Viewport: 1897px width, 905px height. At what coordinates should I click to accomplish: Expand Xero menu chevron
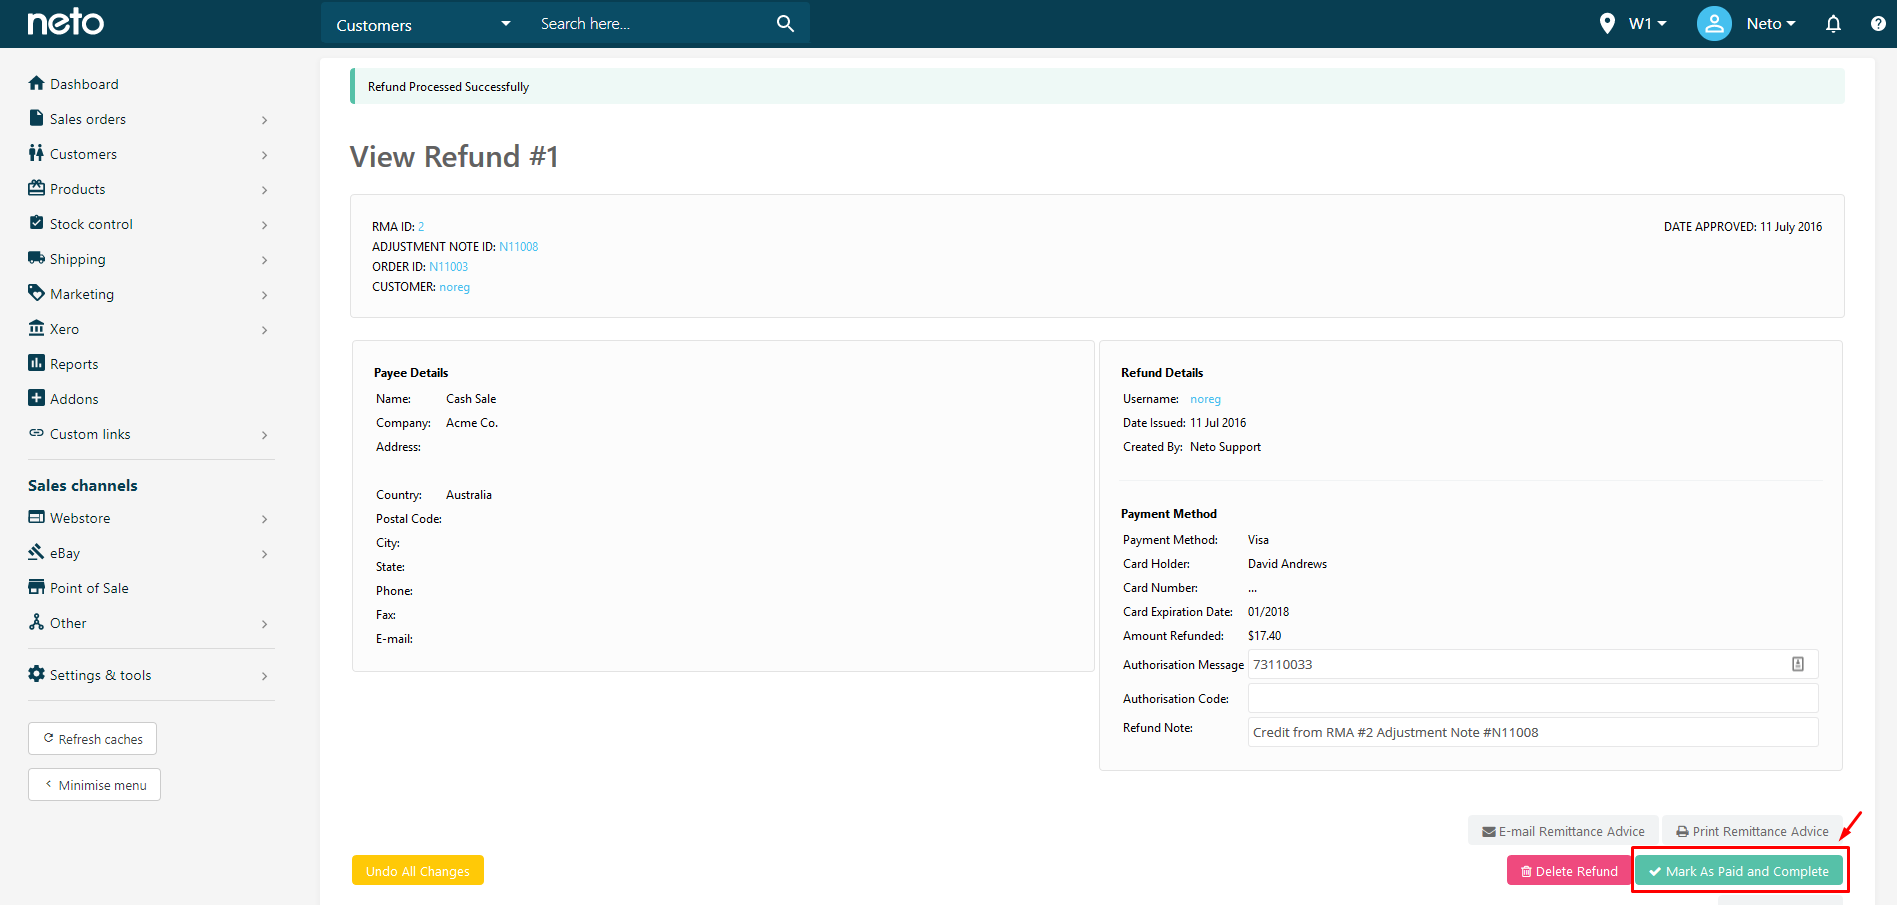(x=265, y=330)
